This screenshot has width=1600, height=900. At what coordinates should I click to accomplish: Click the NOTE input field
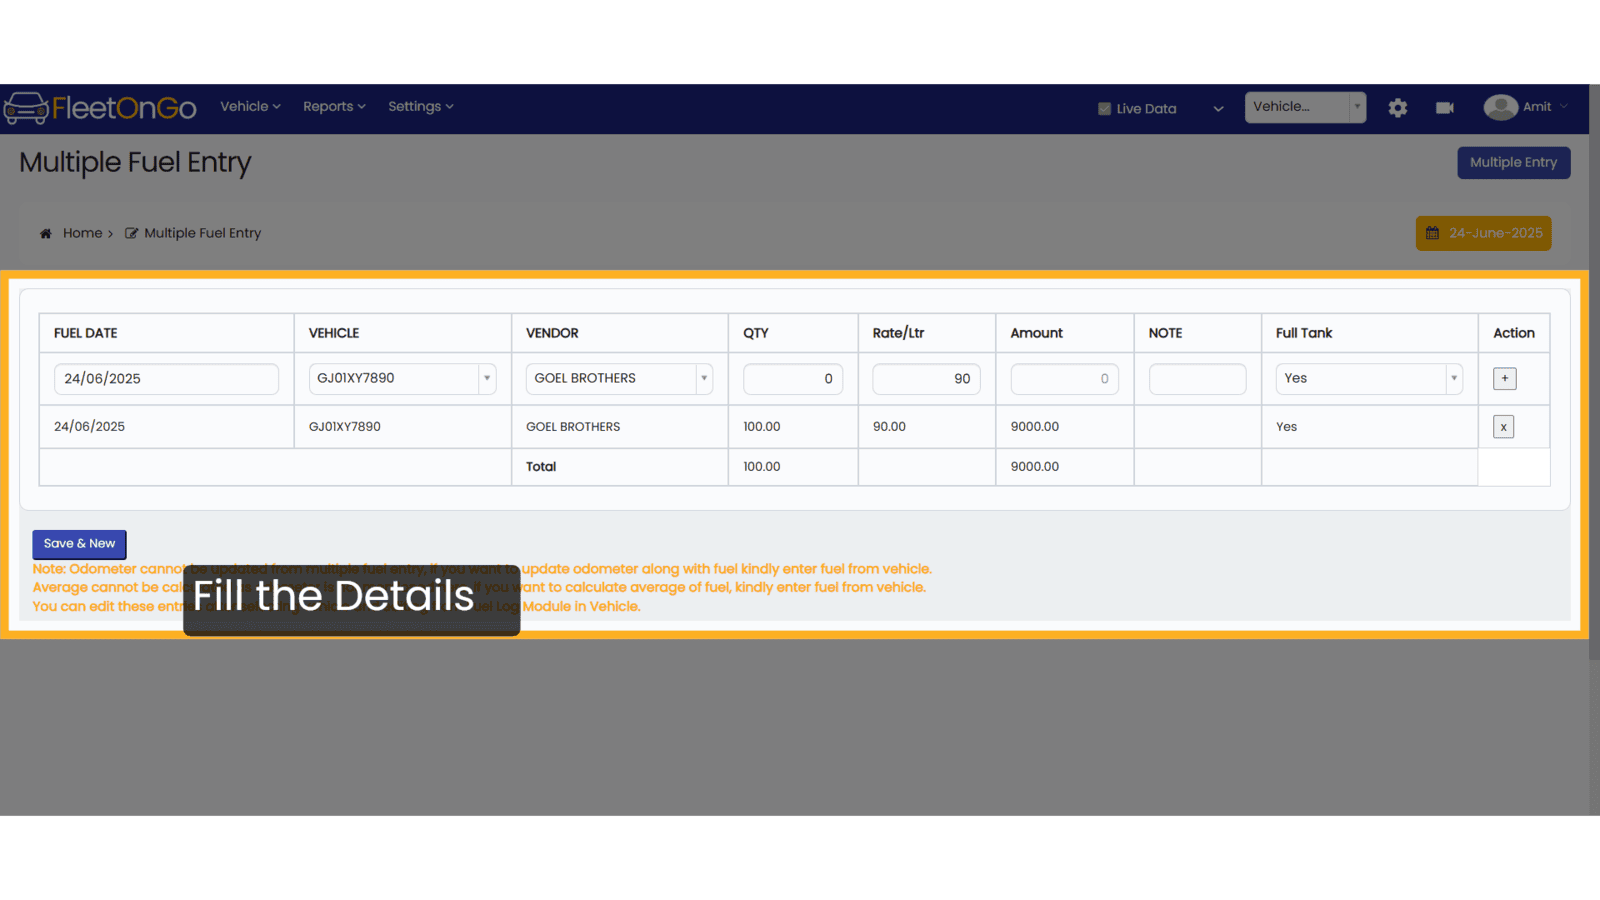point(1197,379)
